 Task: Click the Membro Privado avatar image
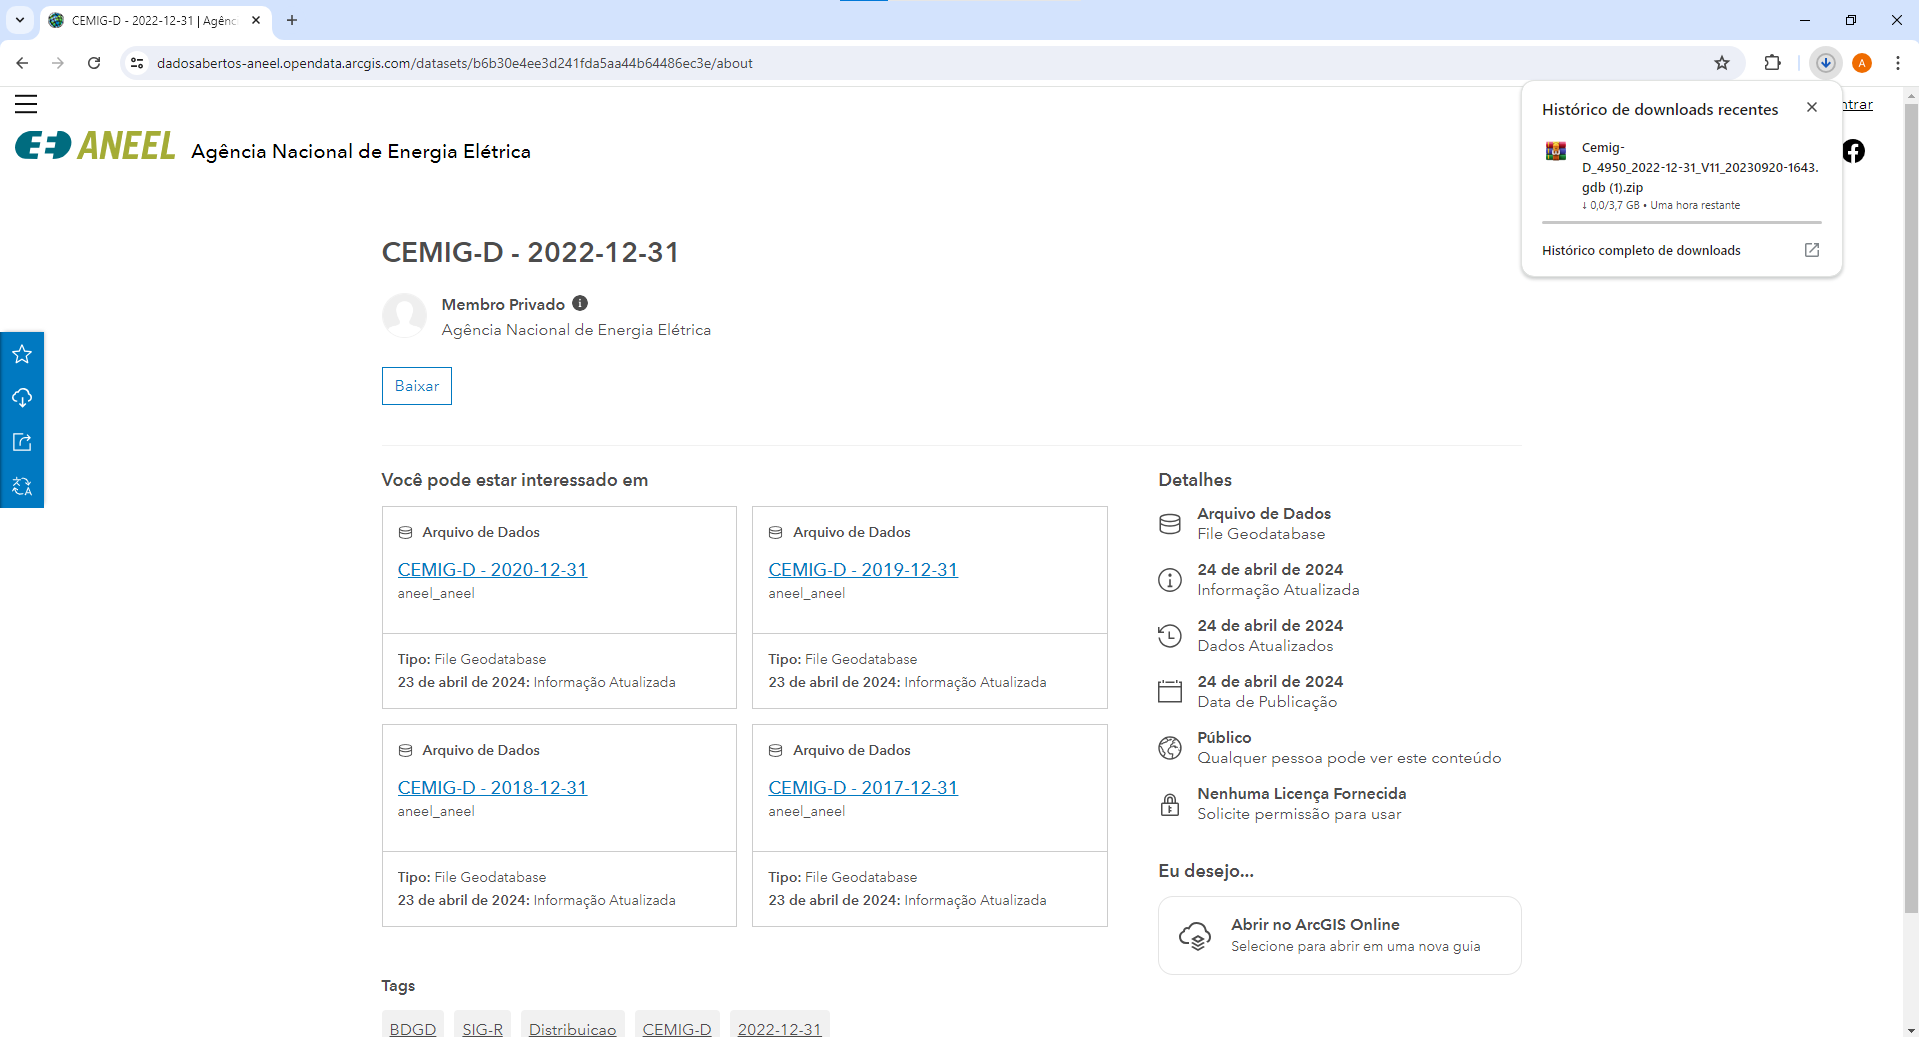click(405, 315)
